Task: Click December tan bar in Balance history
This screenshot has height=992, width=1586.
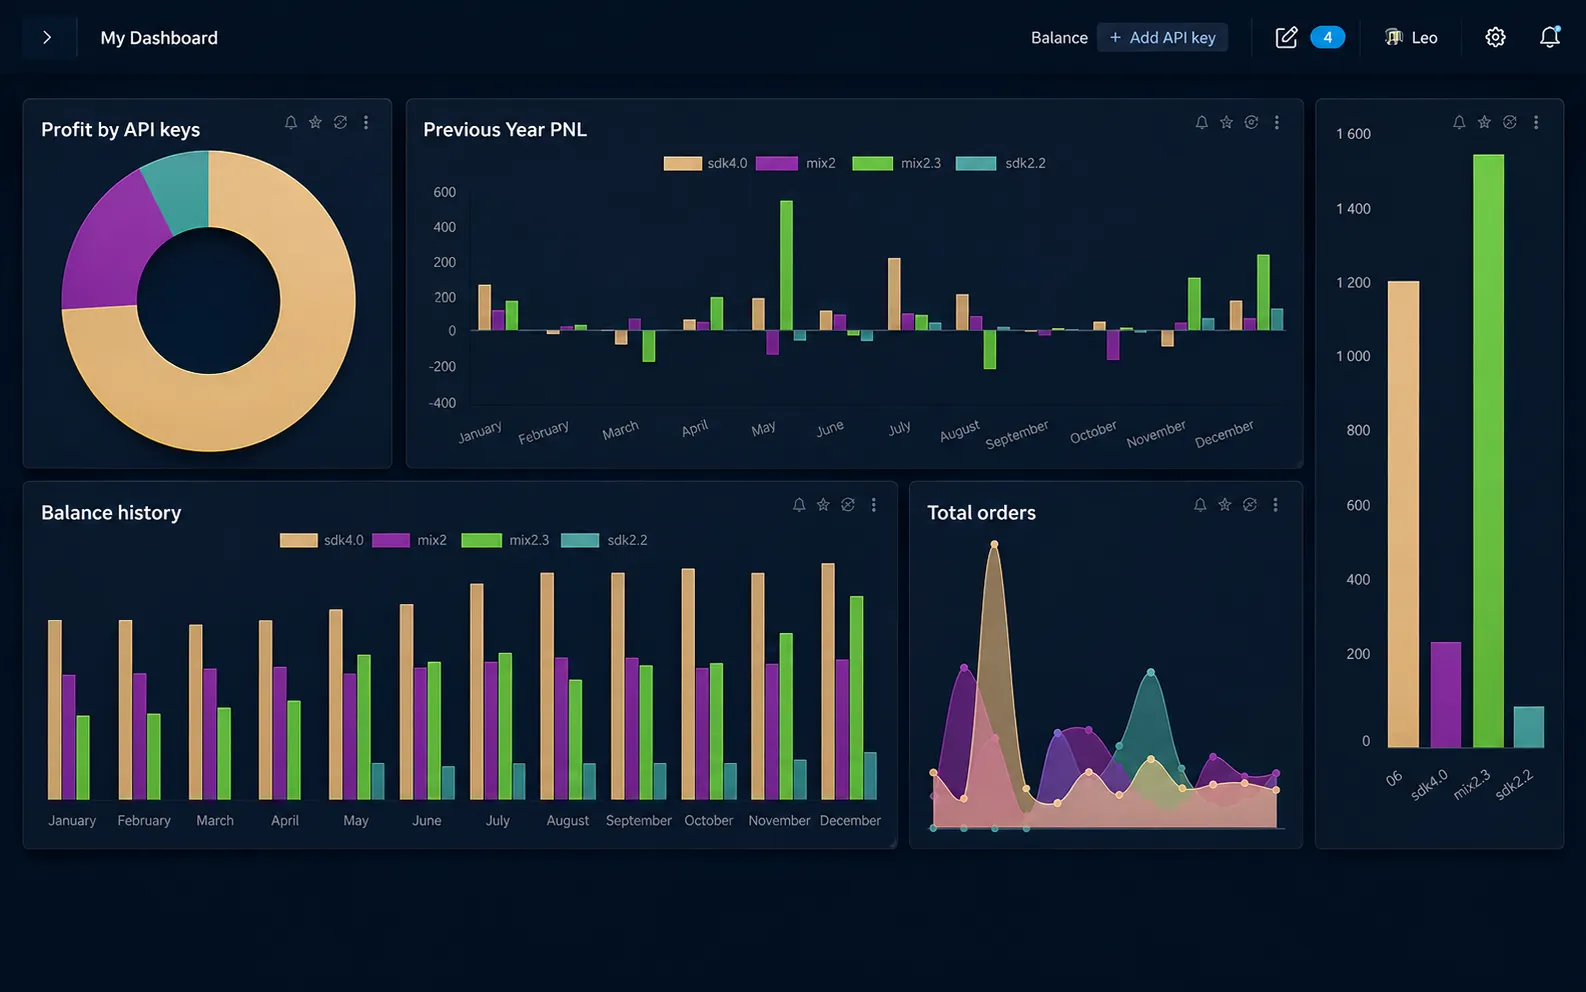Action: [x=828, y=681]
